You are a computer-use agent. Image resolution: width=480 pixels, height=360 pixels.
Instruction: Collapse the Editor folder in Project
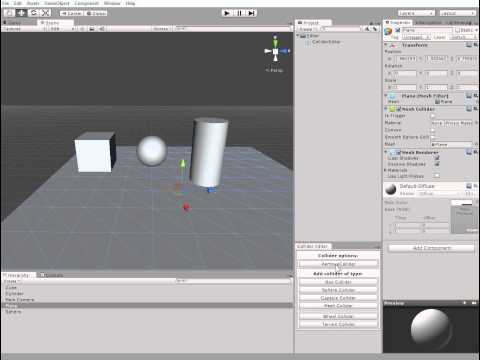coord(299,36)
